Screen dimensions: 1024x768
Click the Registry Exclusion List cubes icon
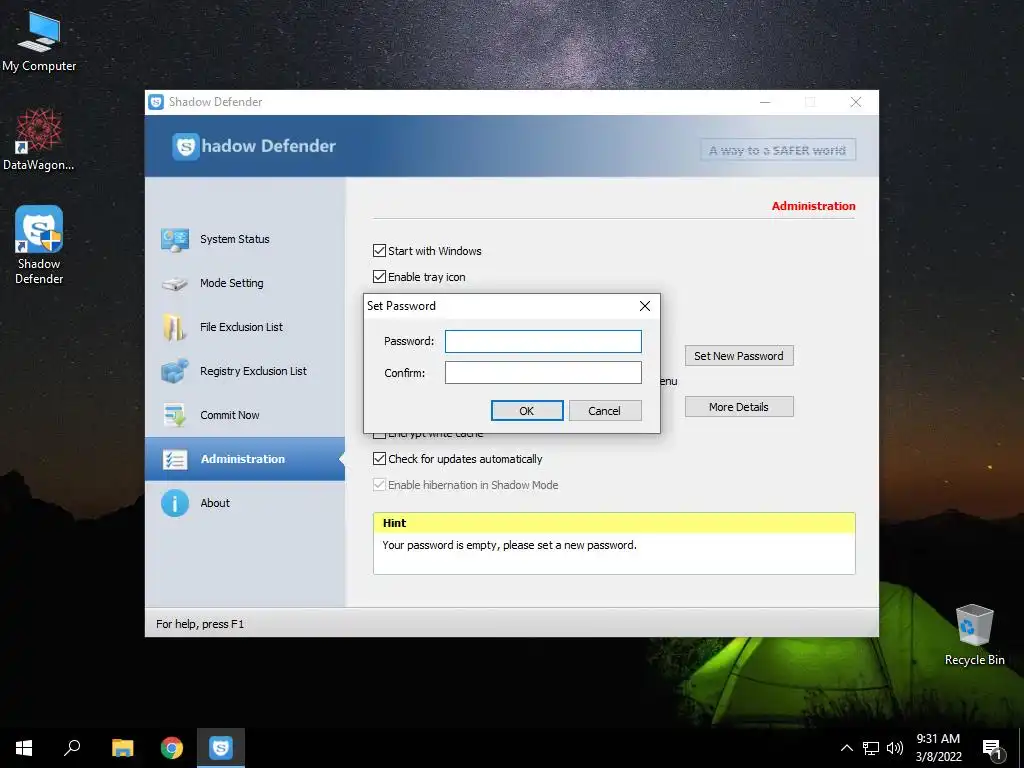(175, 371)
